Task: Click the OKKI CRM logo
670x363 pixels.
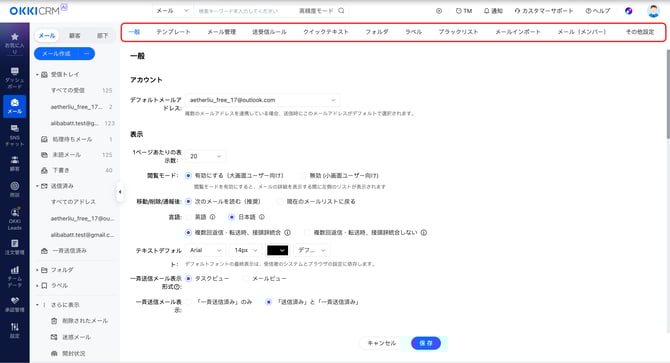Action: coord(38,10)
